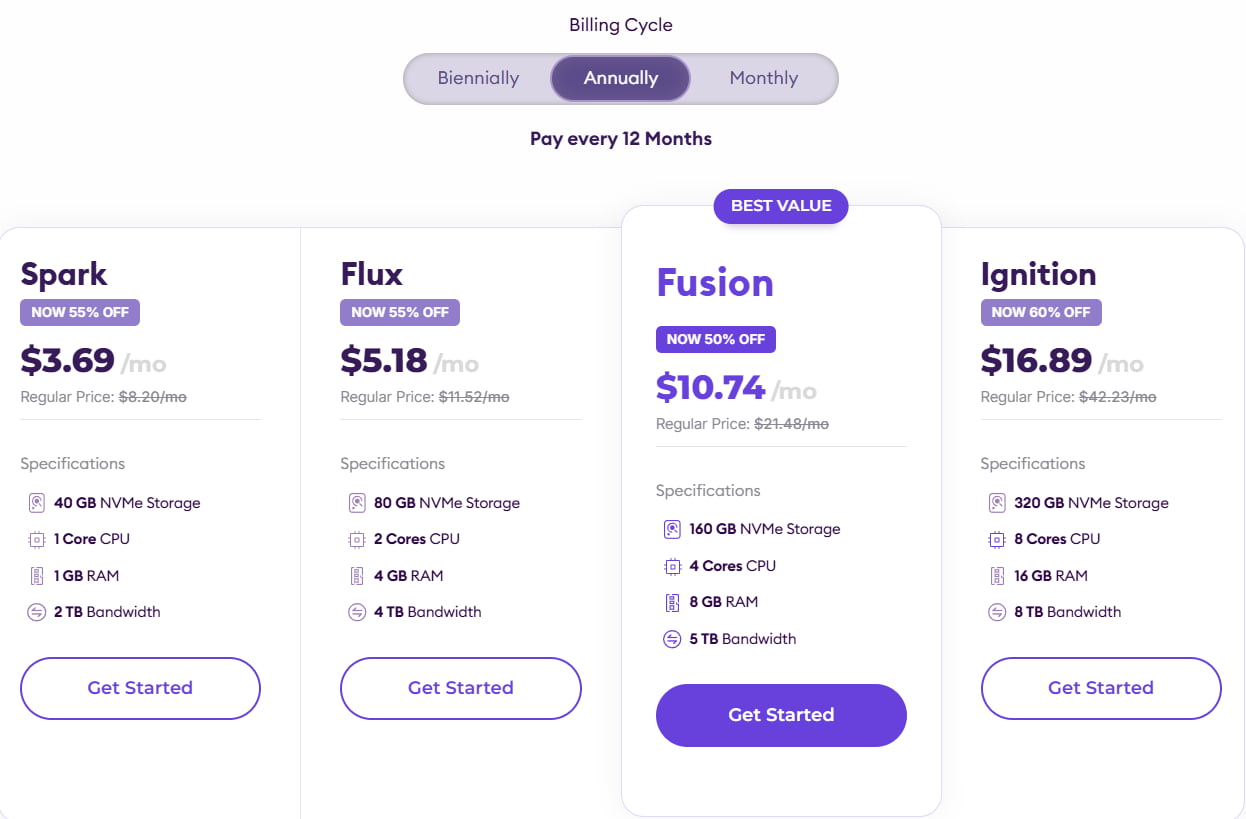Click the Flux plan RAM icon
This screenshot has height=819, width=1246.
coord(357,576)
